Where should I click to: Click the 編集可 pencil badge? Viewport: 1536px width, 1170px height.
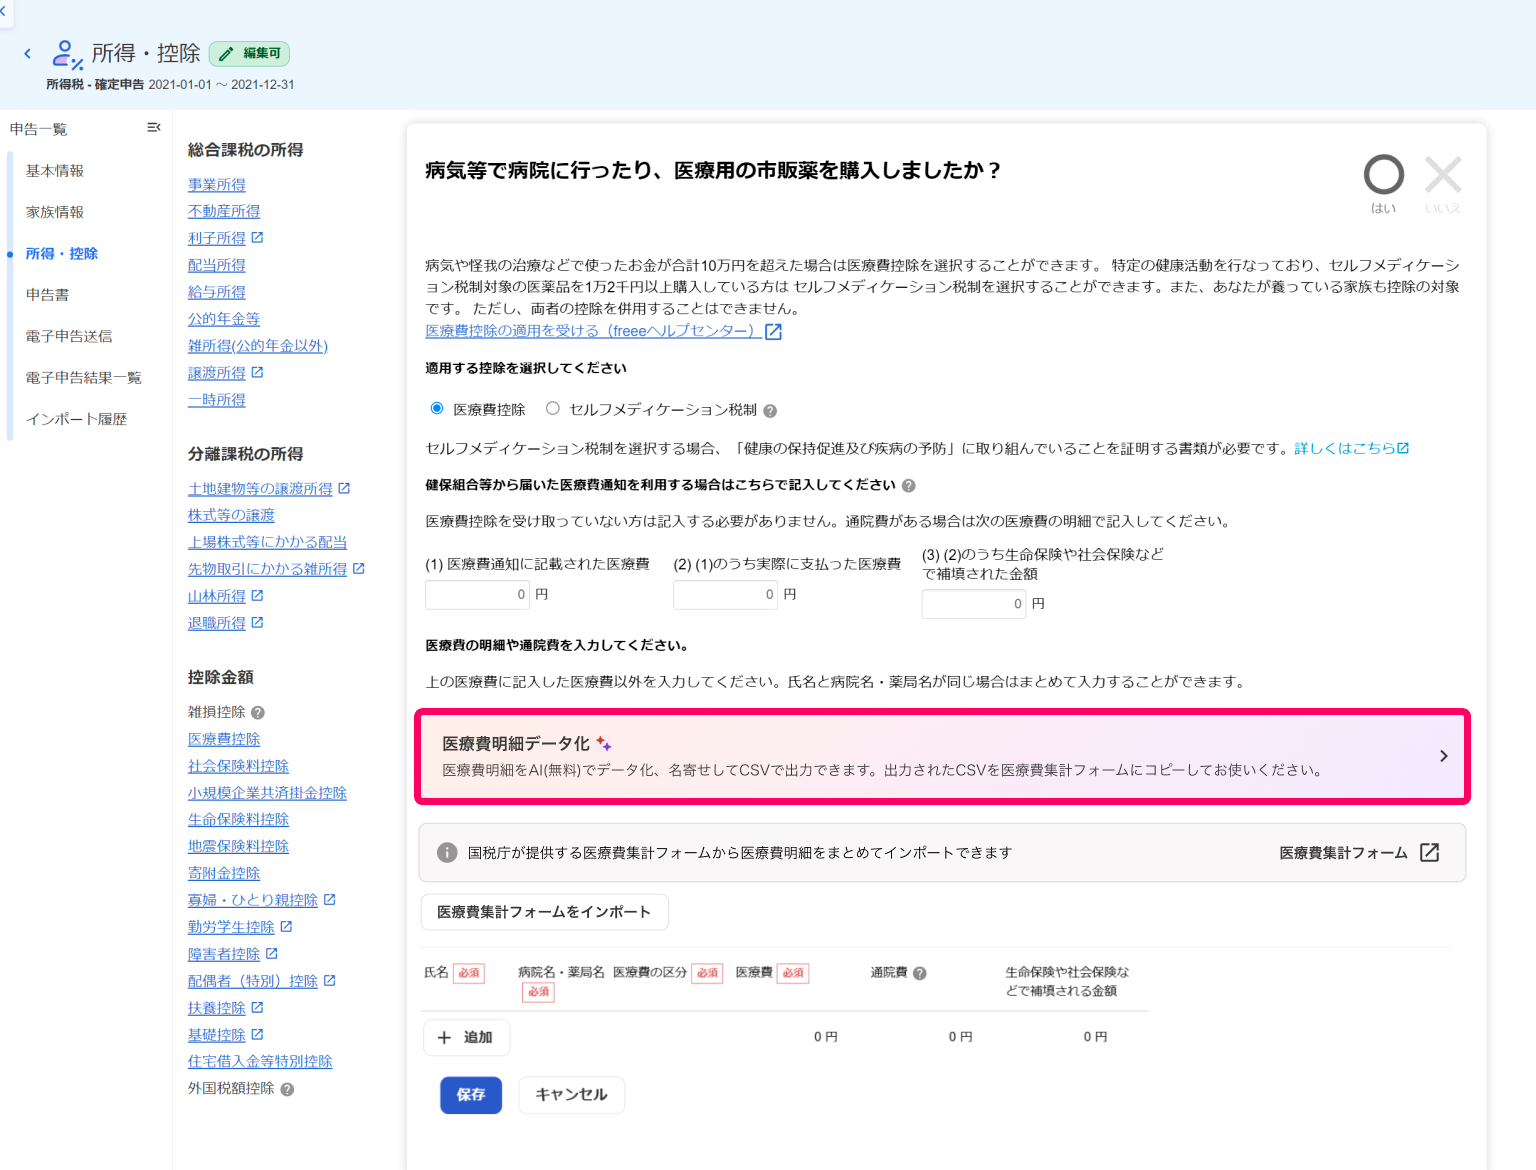coord(249,54)
